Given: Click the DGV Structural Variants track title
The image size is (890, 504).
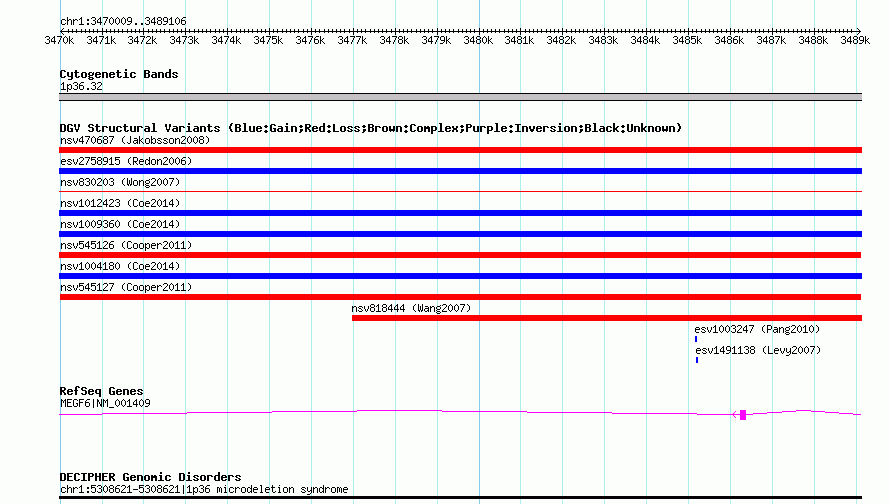Looking at the screenshot, I should [x=371, y=128].
